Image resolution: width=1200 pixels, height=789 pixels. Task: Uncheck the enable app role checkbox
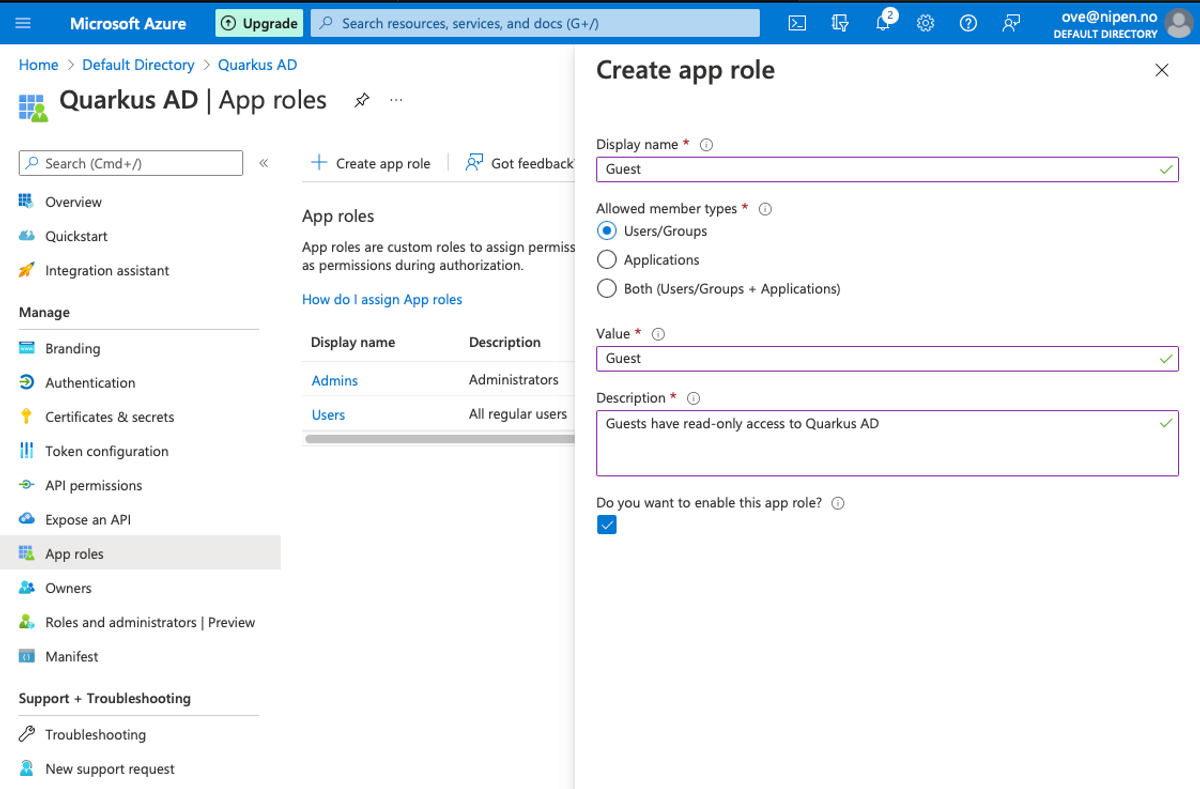(607, 524)
